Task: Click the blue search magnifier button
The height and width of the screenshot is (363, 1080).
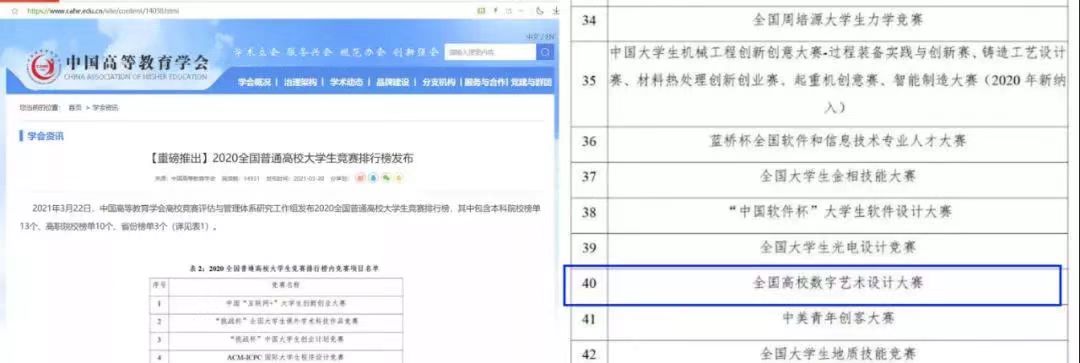Action: pyautogui.click(x=546, y=53)
